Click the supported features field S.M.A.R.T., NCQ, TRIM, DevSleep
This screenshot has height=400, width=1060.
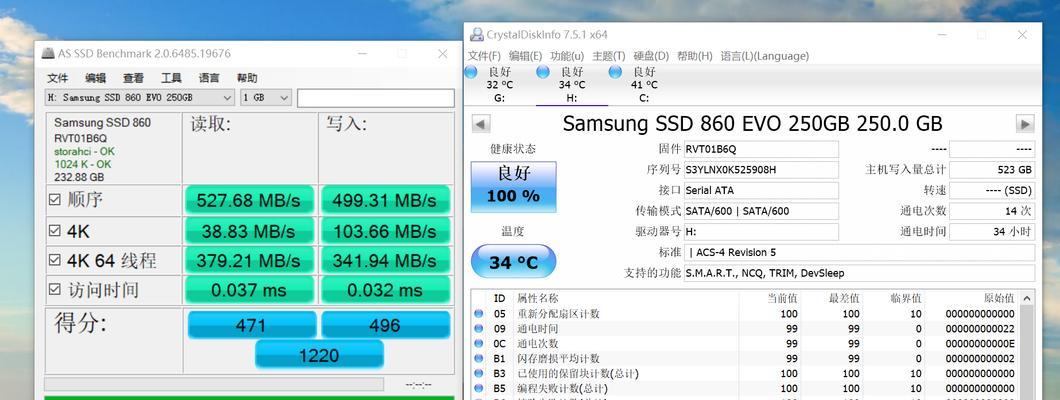pos(859,273)
